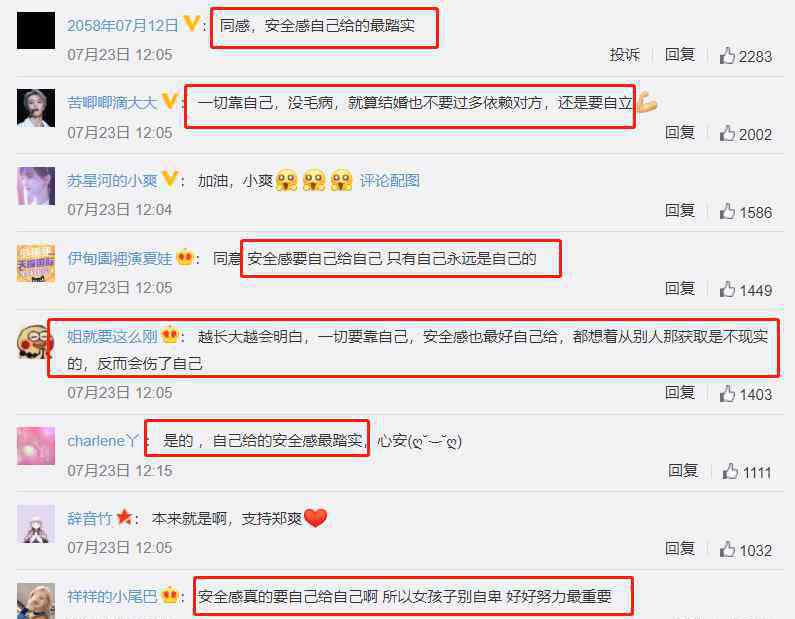Click avatar thumbnail of 苏星河的小爽
This screenshot has height=619, width=795.
tap(35, 186)
